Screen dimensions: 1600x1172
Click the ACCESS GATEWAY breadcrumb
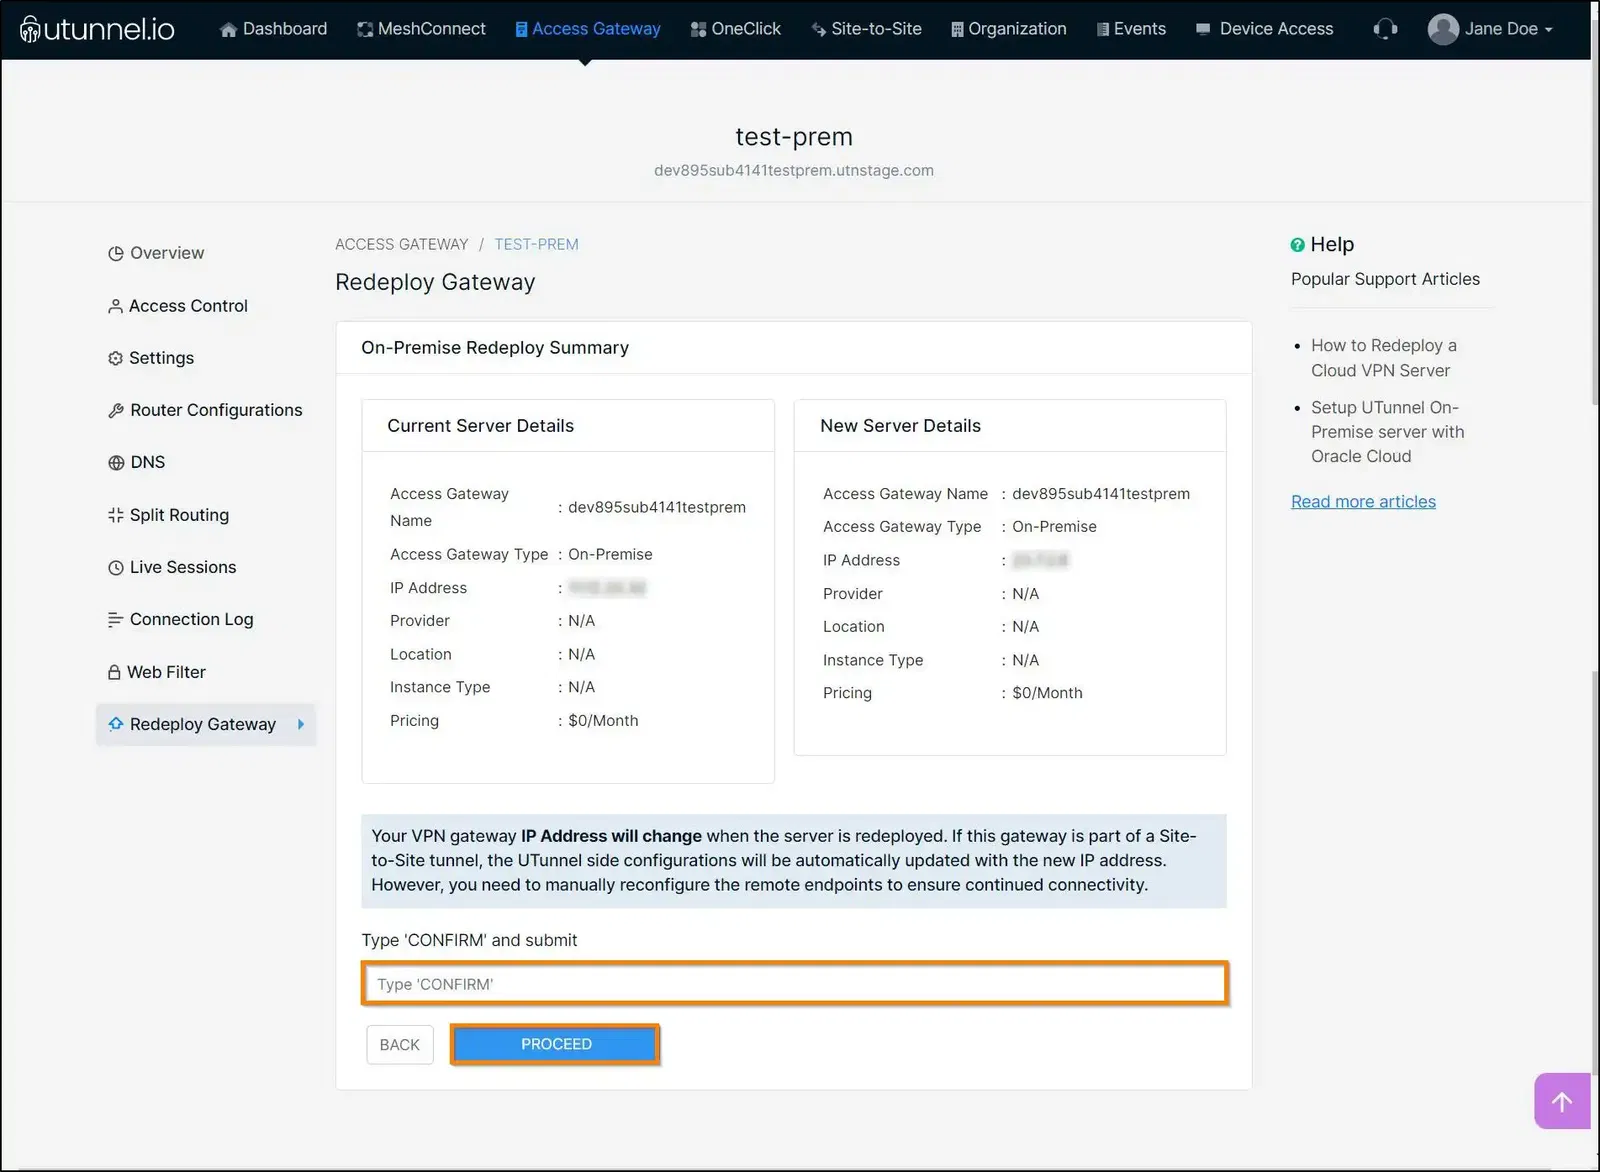coord(401,244)
